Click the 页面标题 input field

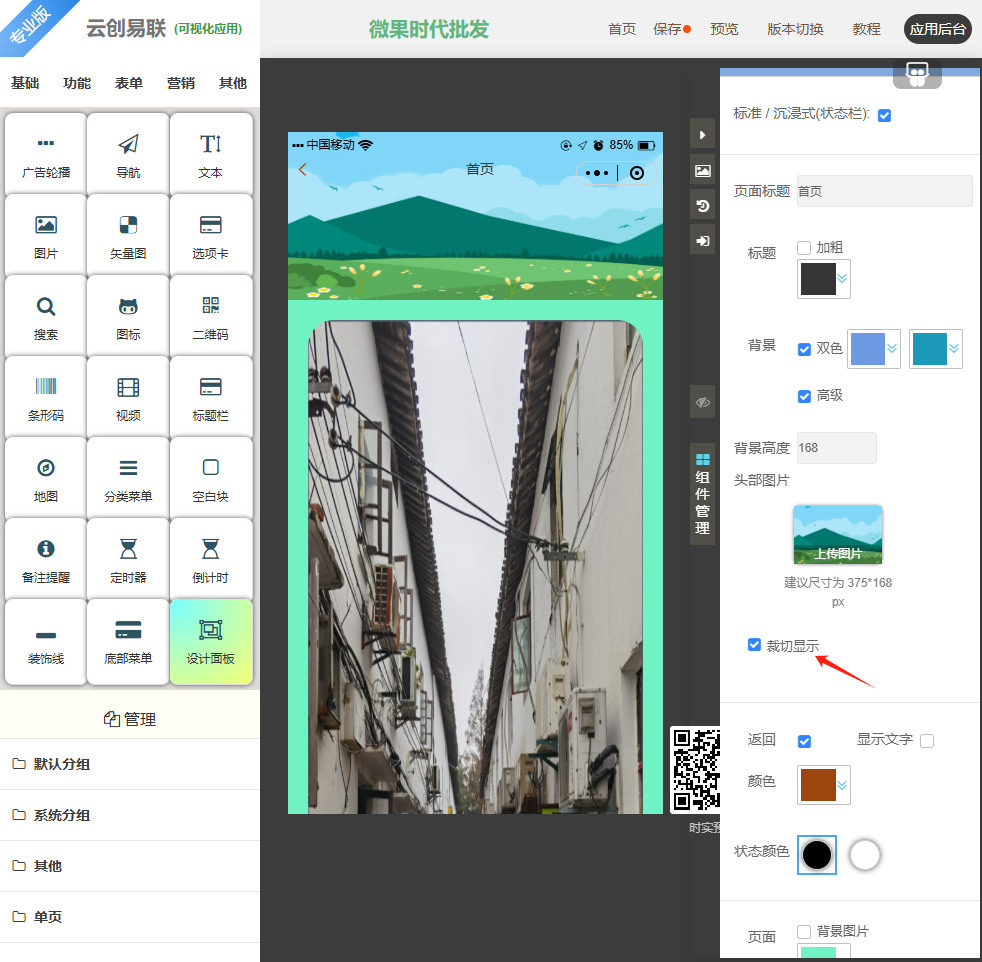coord(884,191)
